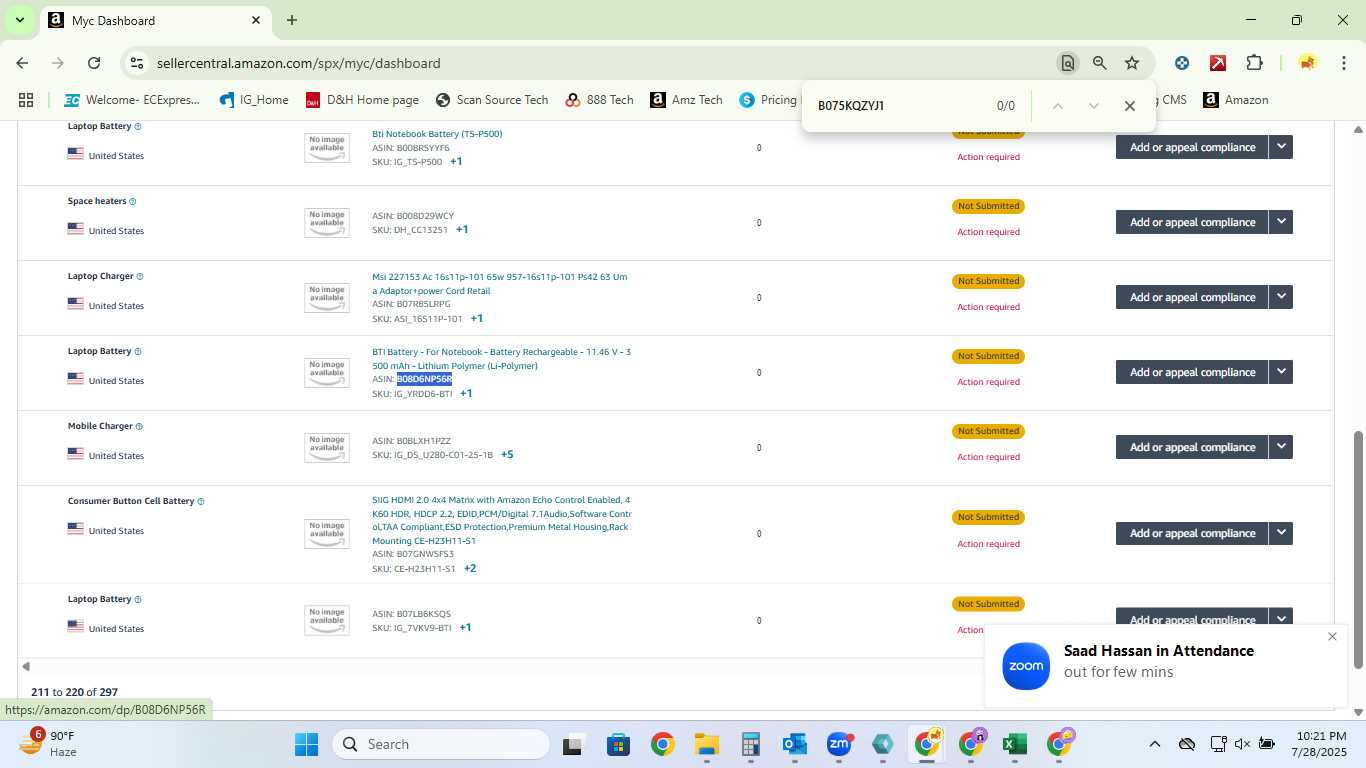Open compliance dropdown arrow for Mobile Charger row
This screenshot has height=768, width=1366.
point(1281,447)
